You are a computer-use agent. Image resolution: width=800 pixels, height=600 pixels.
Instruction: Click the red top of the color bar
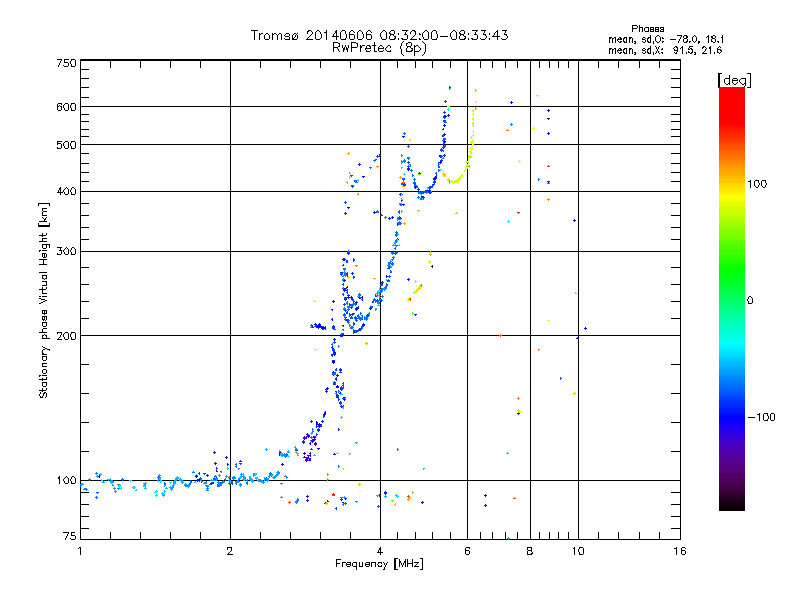[732, 99]
